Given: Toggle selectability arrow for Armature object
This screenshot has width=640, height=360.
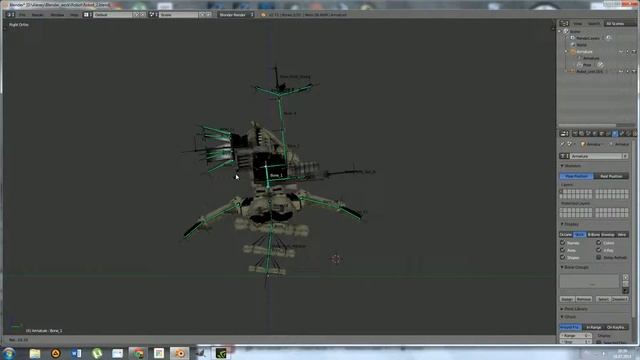Looking at the screenshot, I should coord(627,52).
